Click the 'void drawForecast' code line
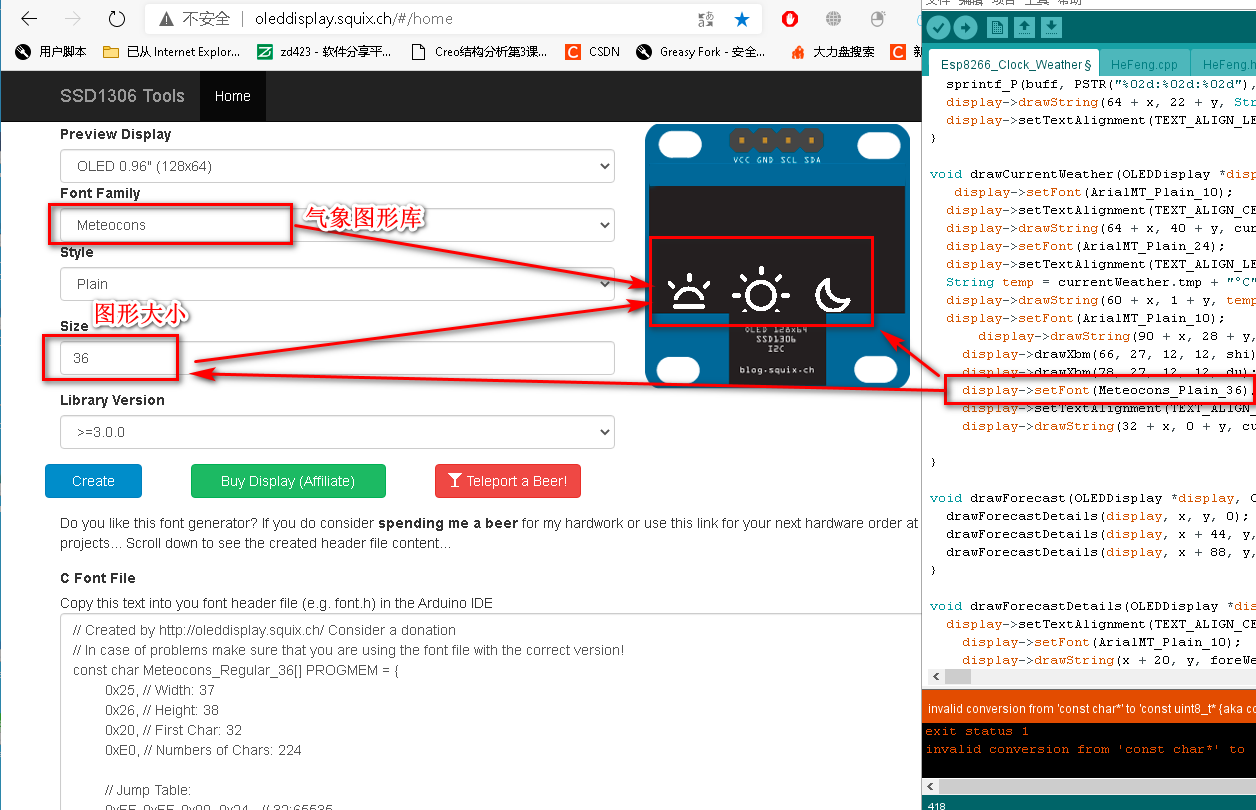Image resolution: width=1256 pixels, height=810 pixels. [x=1092, y=498]
